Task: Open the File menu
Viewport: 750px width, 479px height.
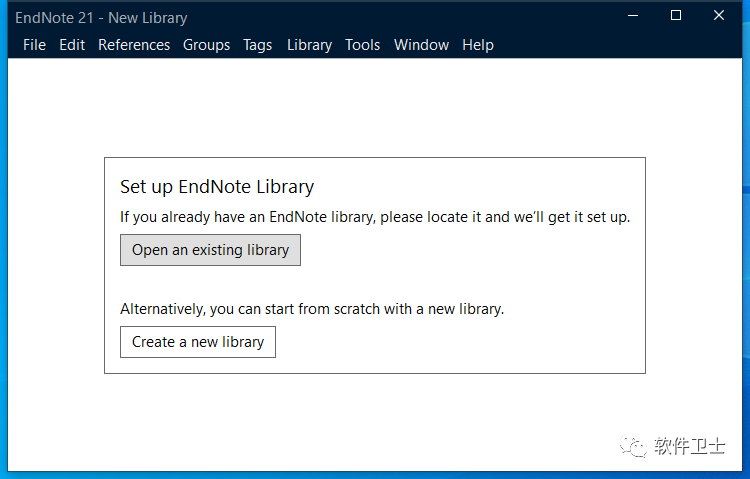Action: coord(34,45)
